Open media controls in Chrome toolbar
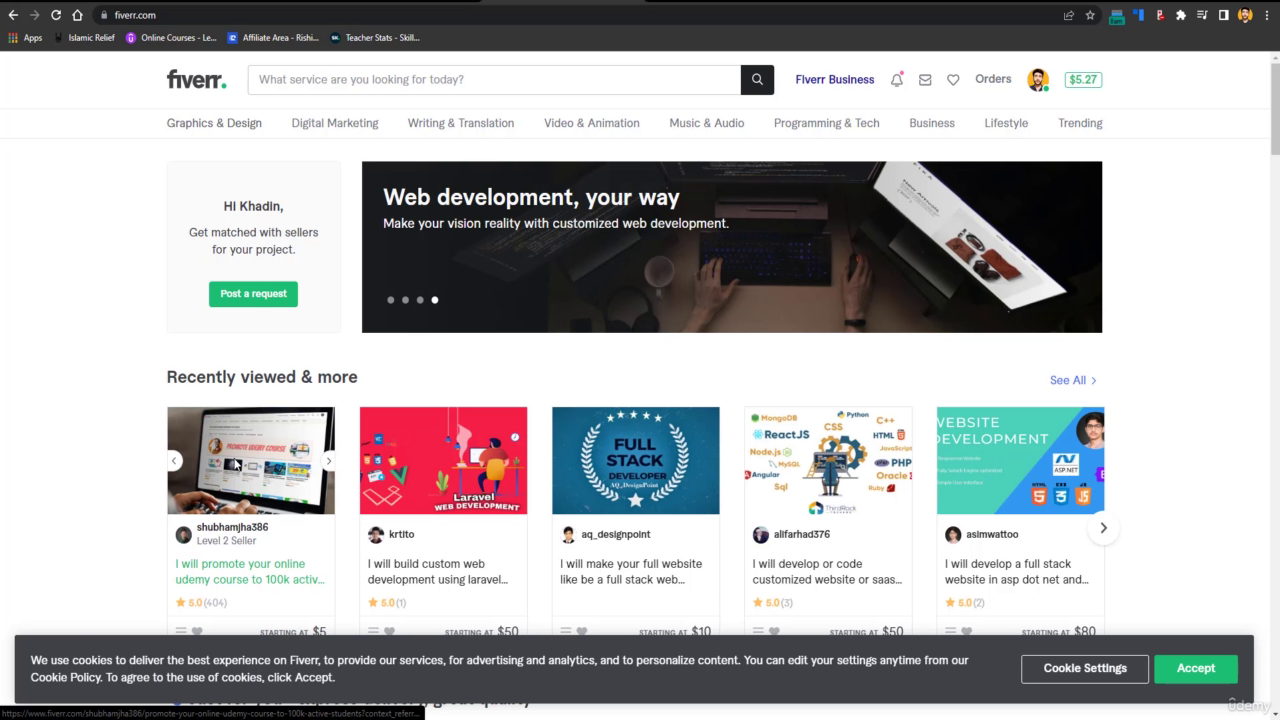 pos(1202,15)
